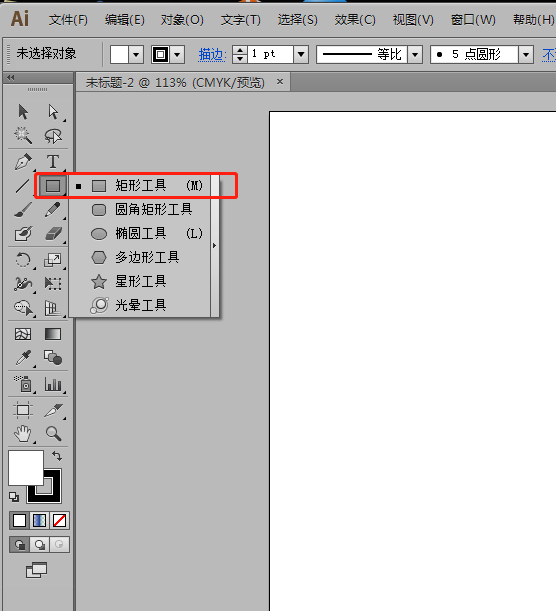Select the Lasso tool

[x=53, y=136]
